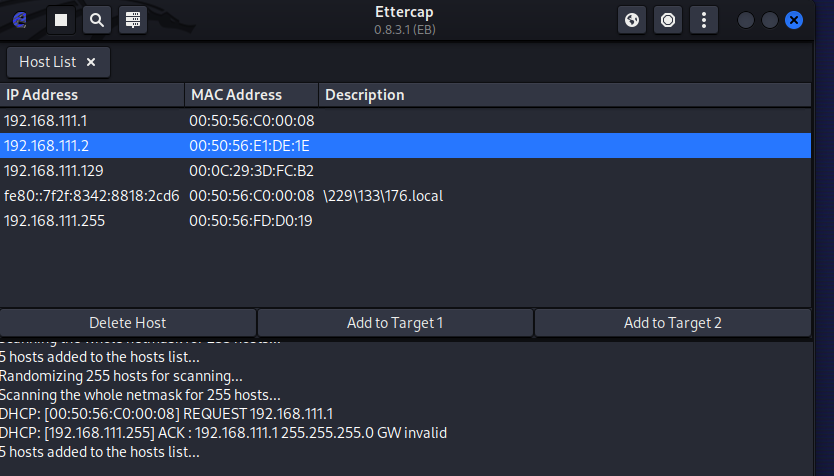The width and height of the screenshot is (834, 476).
Task: Click the first window control circle button
Action: [746, 20]
